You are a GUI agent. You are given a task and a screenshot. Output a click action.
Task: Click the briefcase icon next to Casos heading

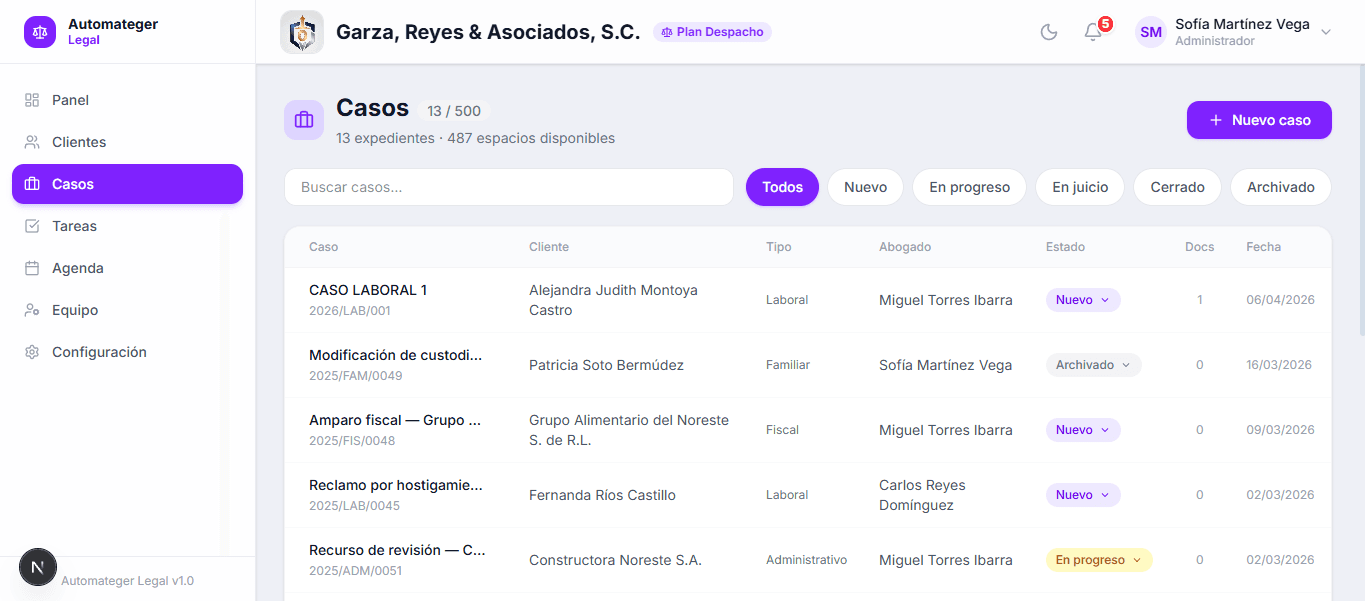303,120
